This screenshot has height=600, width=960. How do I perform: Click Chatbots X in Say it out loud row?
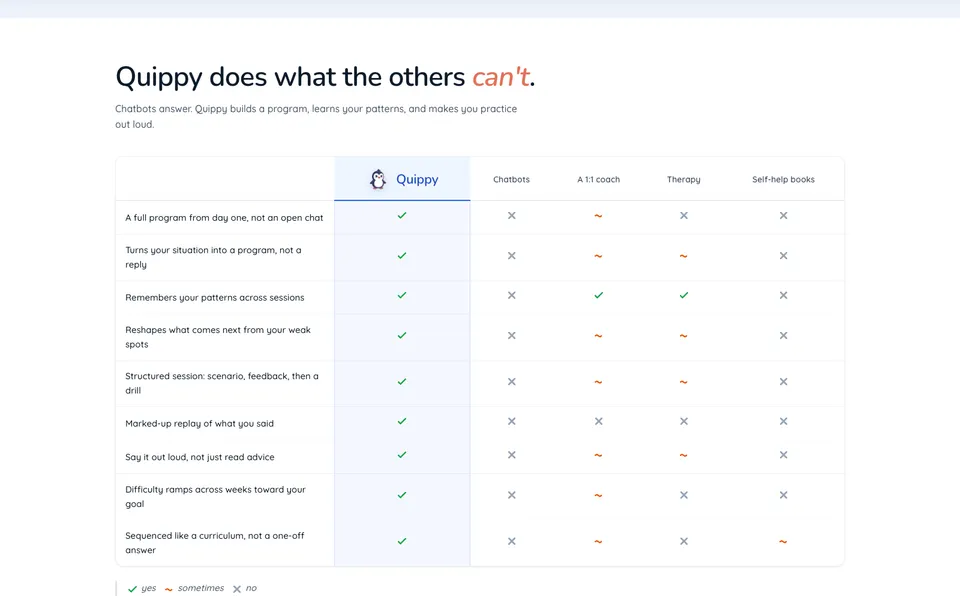511,455
